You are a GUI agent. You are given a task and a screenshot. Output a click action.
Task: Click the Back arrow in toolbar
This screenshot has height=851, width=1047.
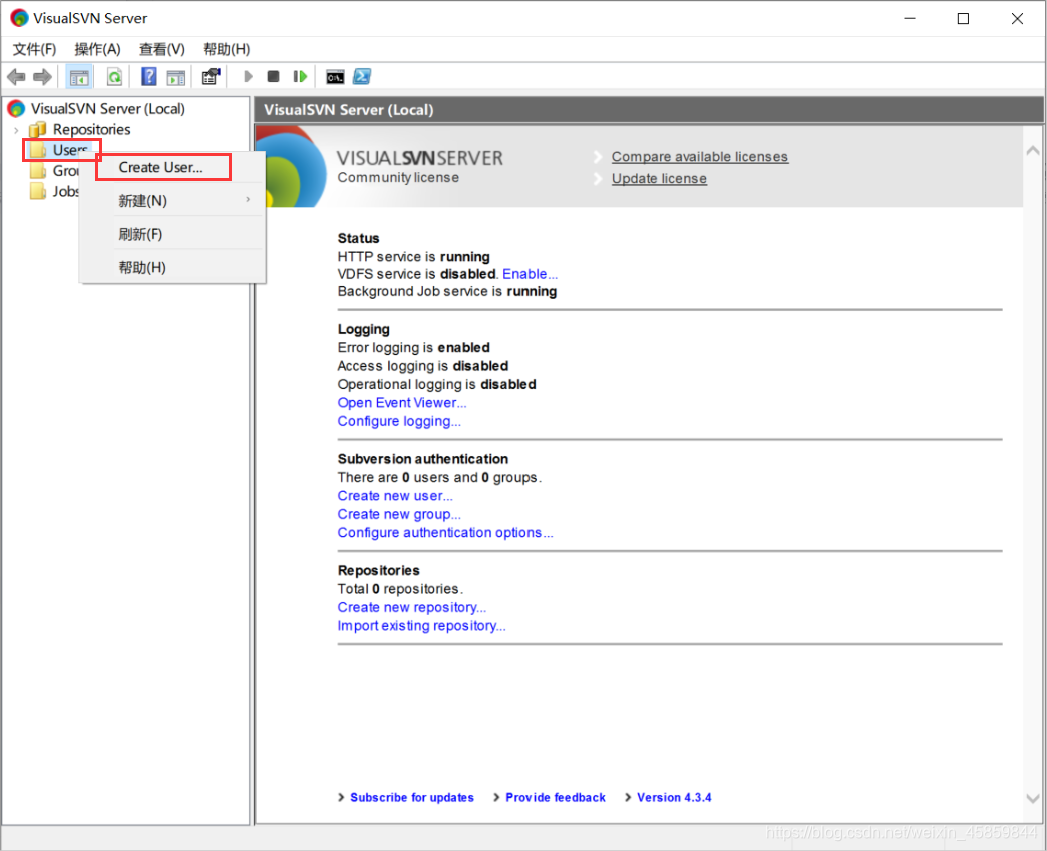click(x=16, y=77)
